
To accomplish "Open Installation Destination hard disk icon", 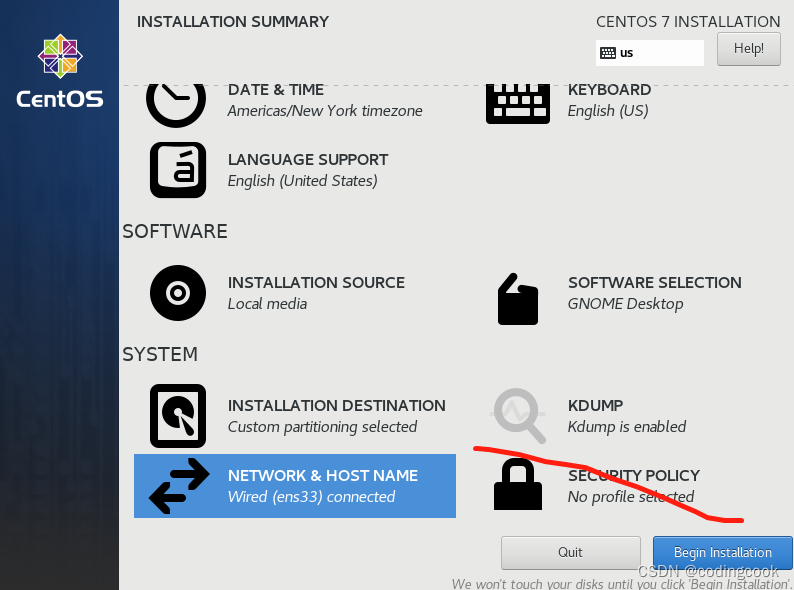I will coord(178,416).
